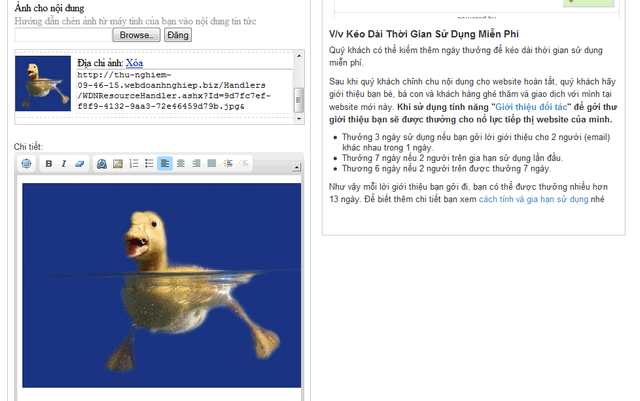Click the scroll up arrow of image list
Screen dimensions: 640x401
point(299,56)
